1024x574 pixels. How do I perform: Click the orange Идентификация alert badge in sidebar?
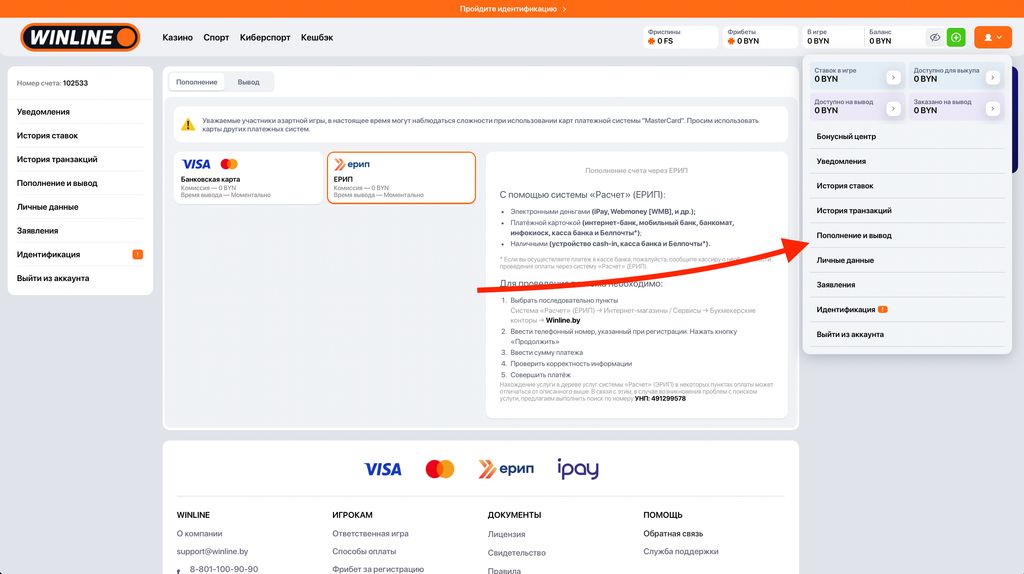click(x=138, y=255)
